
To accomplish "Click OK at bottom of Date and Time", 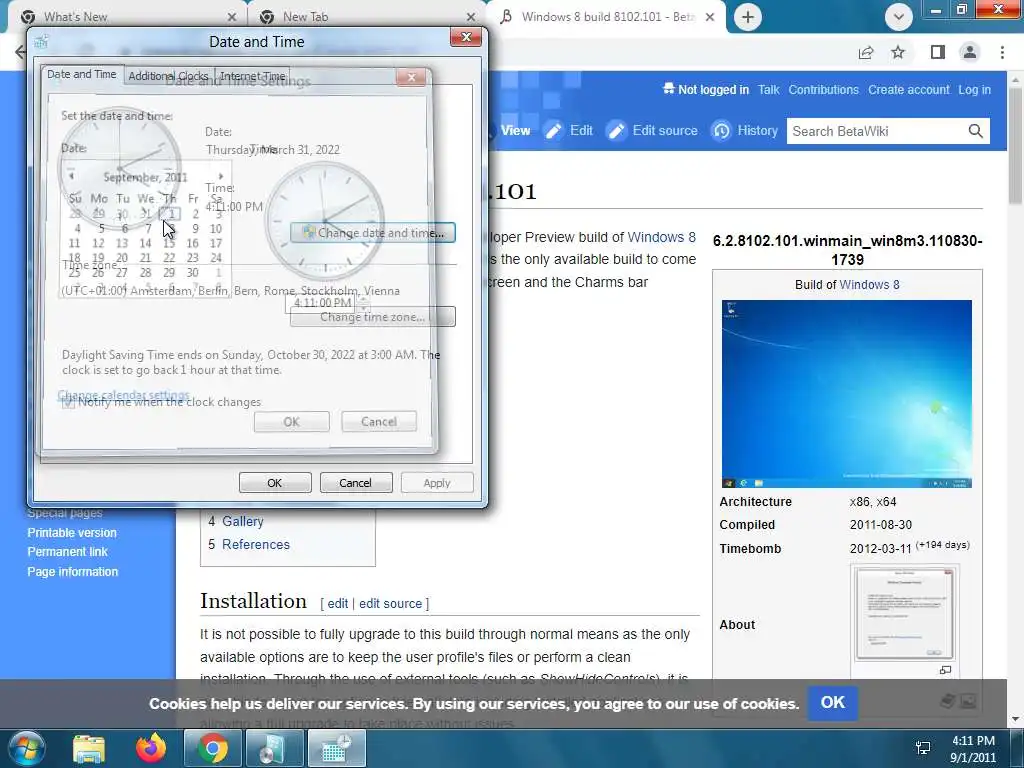I will (275, 483).
